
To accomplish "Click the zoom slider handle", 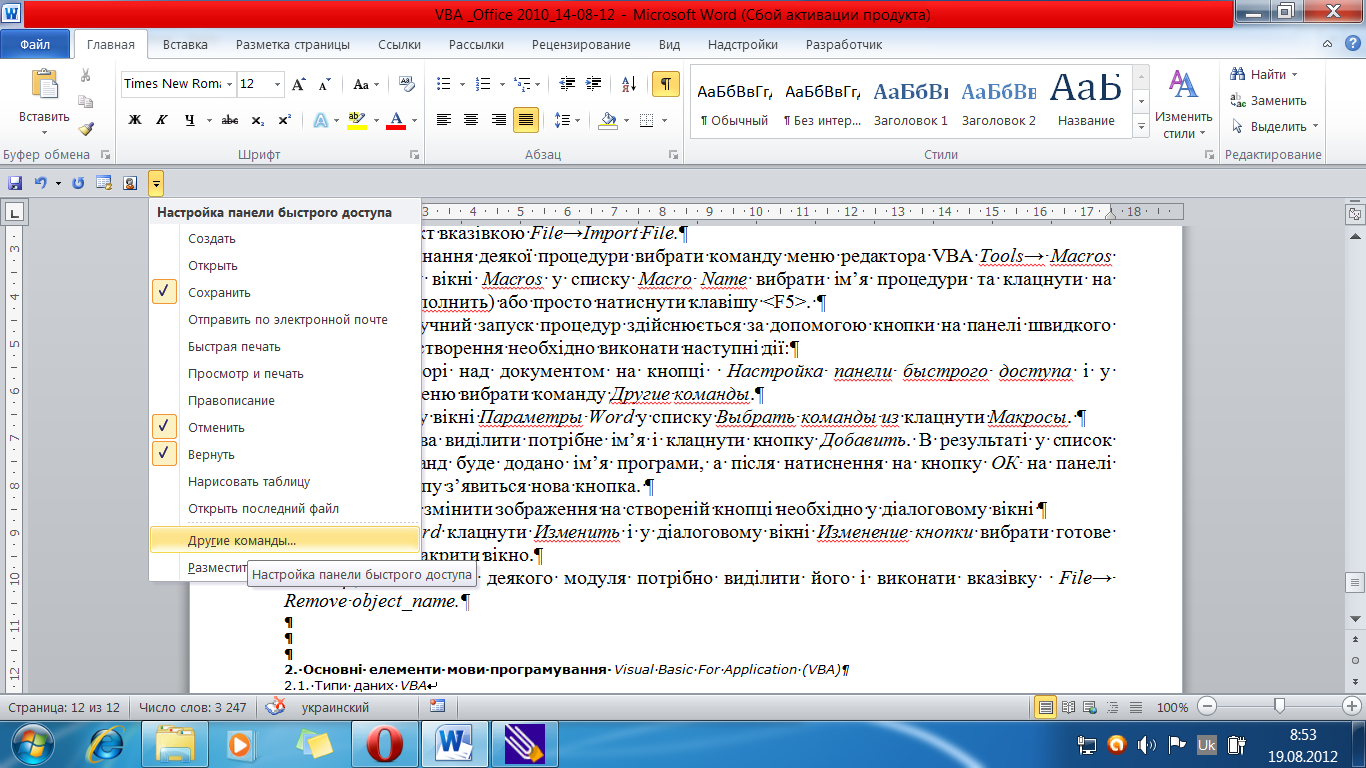I will [1279, 706].
